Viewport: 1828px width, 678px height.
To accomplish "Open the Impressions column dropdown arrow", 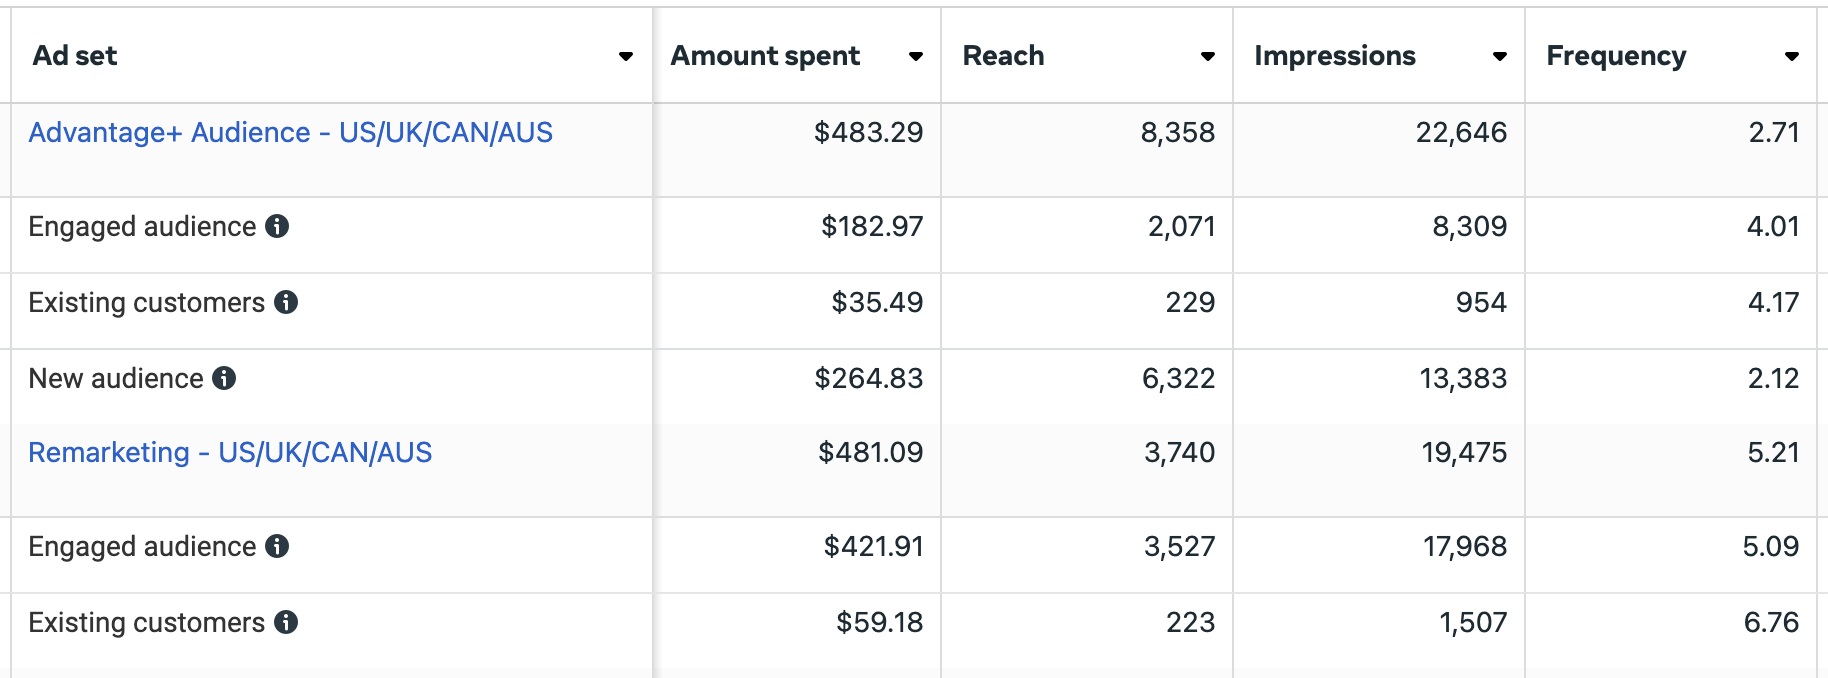I will tap(1500, 56).
